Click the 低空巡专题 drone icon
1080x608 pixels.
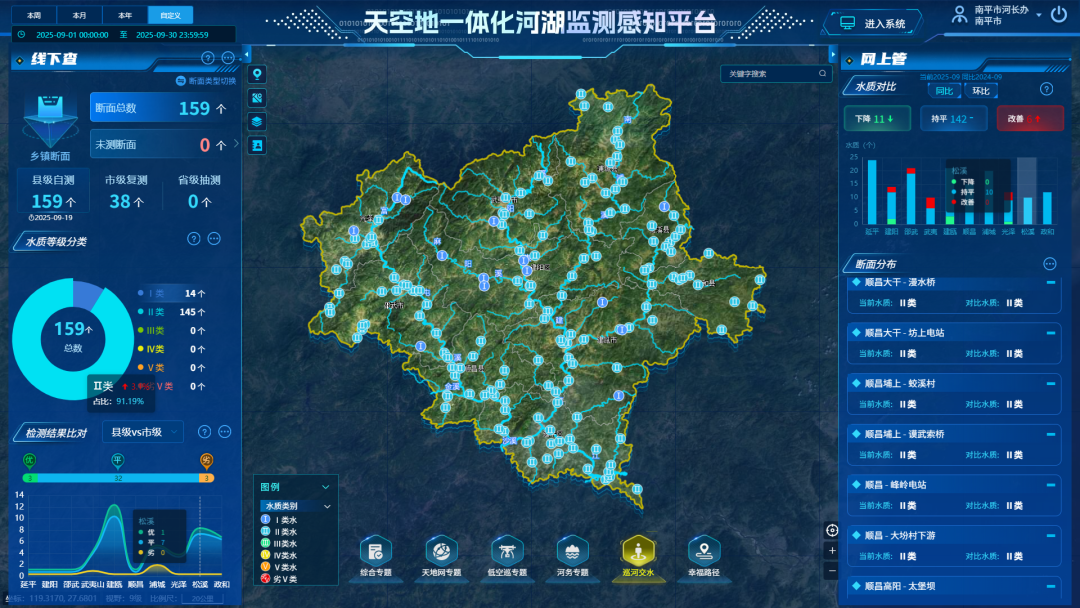tap(506, 551)
